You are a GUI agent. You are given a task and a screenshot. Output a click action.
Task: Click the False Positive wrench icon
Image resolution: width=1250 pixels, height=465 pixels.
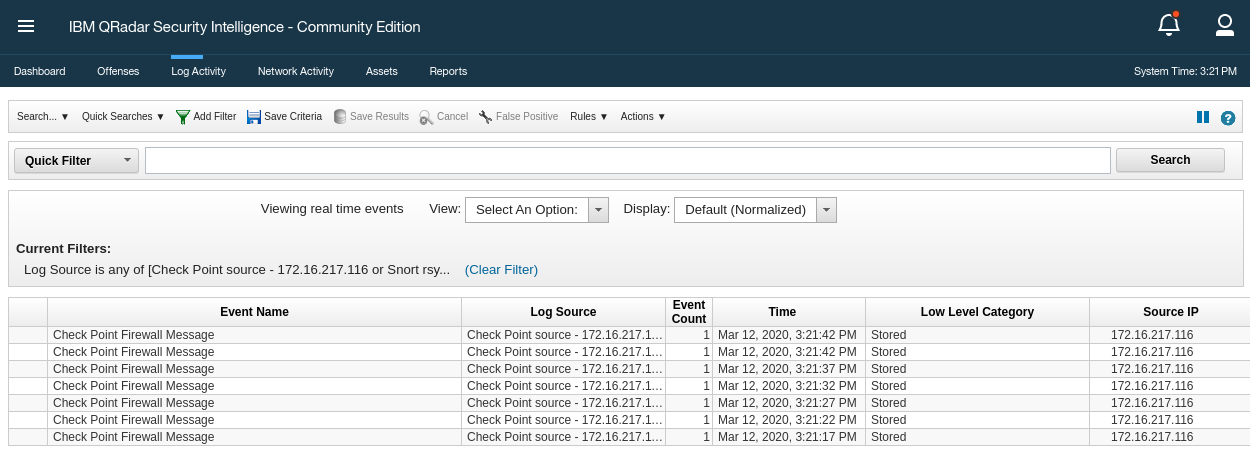coord(486,117)
